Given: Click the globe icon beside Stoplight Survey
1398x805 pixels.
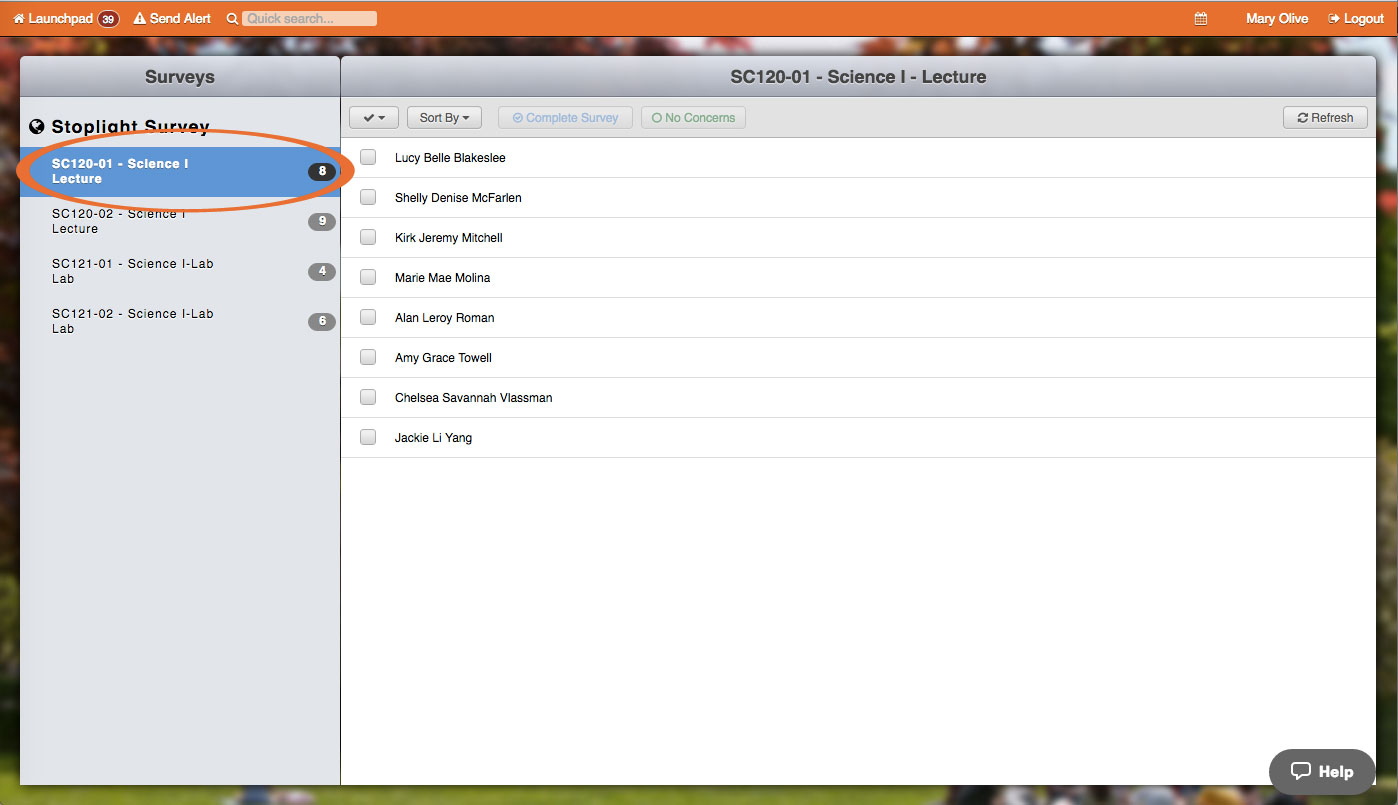Looking at the screenshot, I should pos(37,126).
